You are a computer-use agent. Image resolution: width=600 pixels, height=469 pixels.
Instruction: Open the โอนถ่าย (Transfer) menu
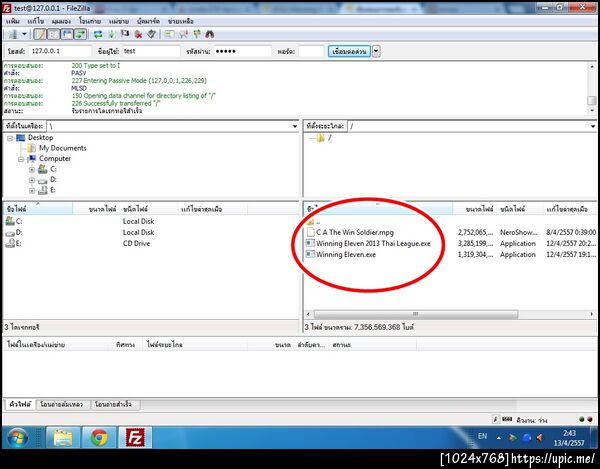pyautogui.click(x=90, y=21)
